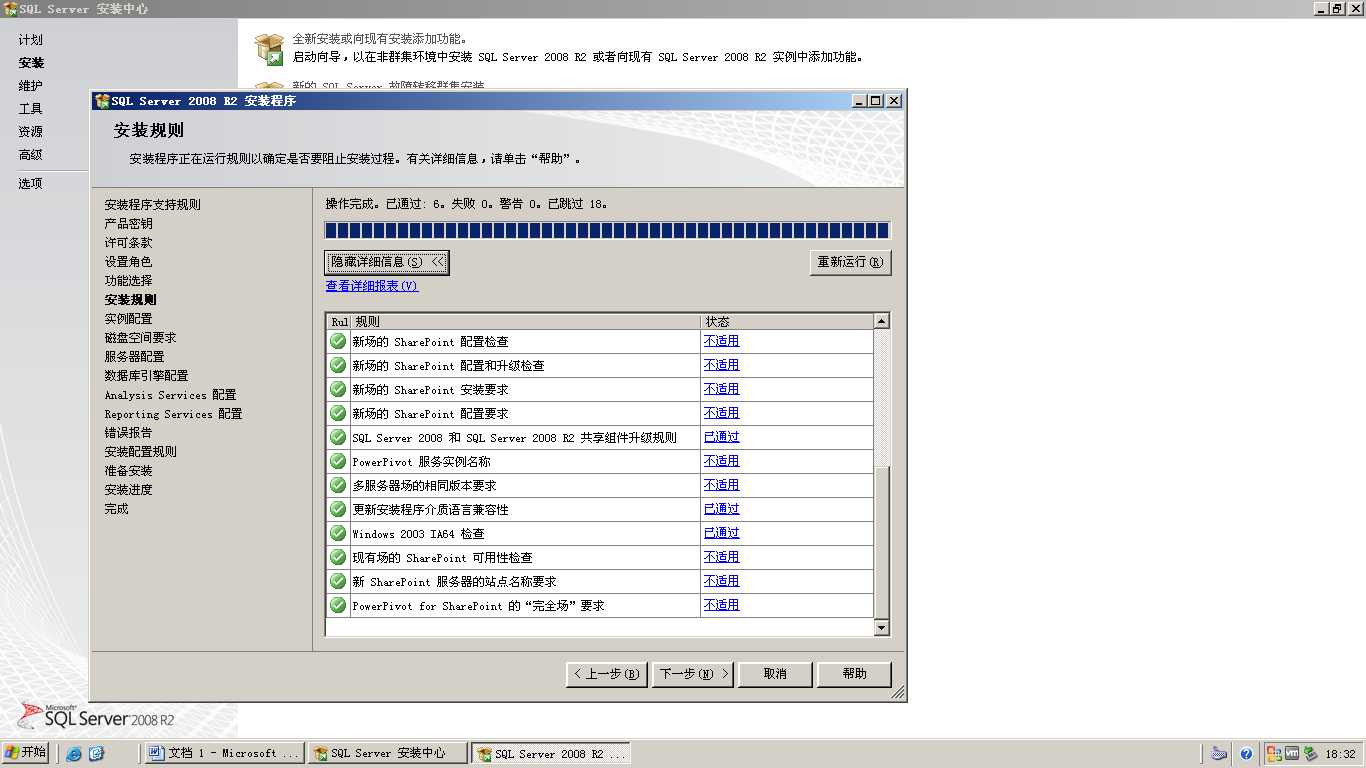1366x768 pixels.
Task: Click 不适用 link for 多服务器场的相同版本要求
Action: [x=722, y=485]
